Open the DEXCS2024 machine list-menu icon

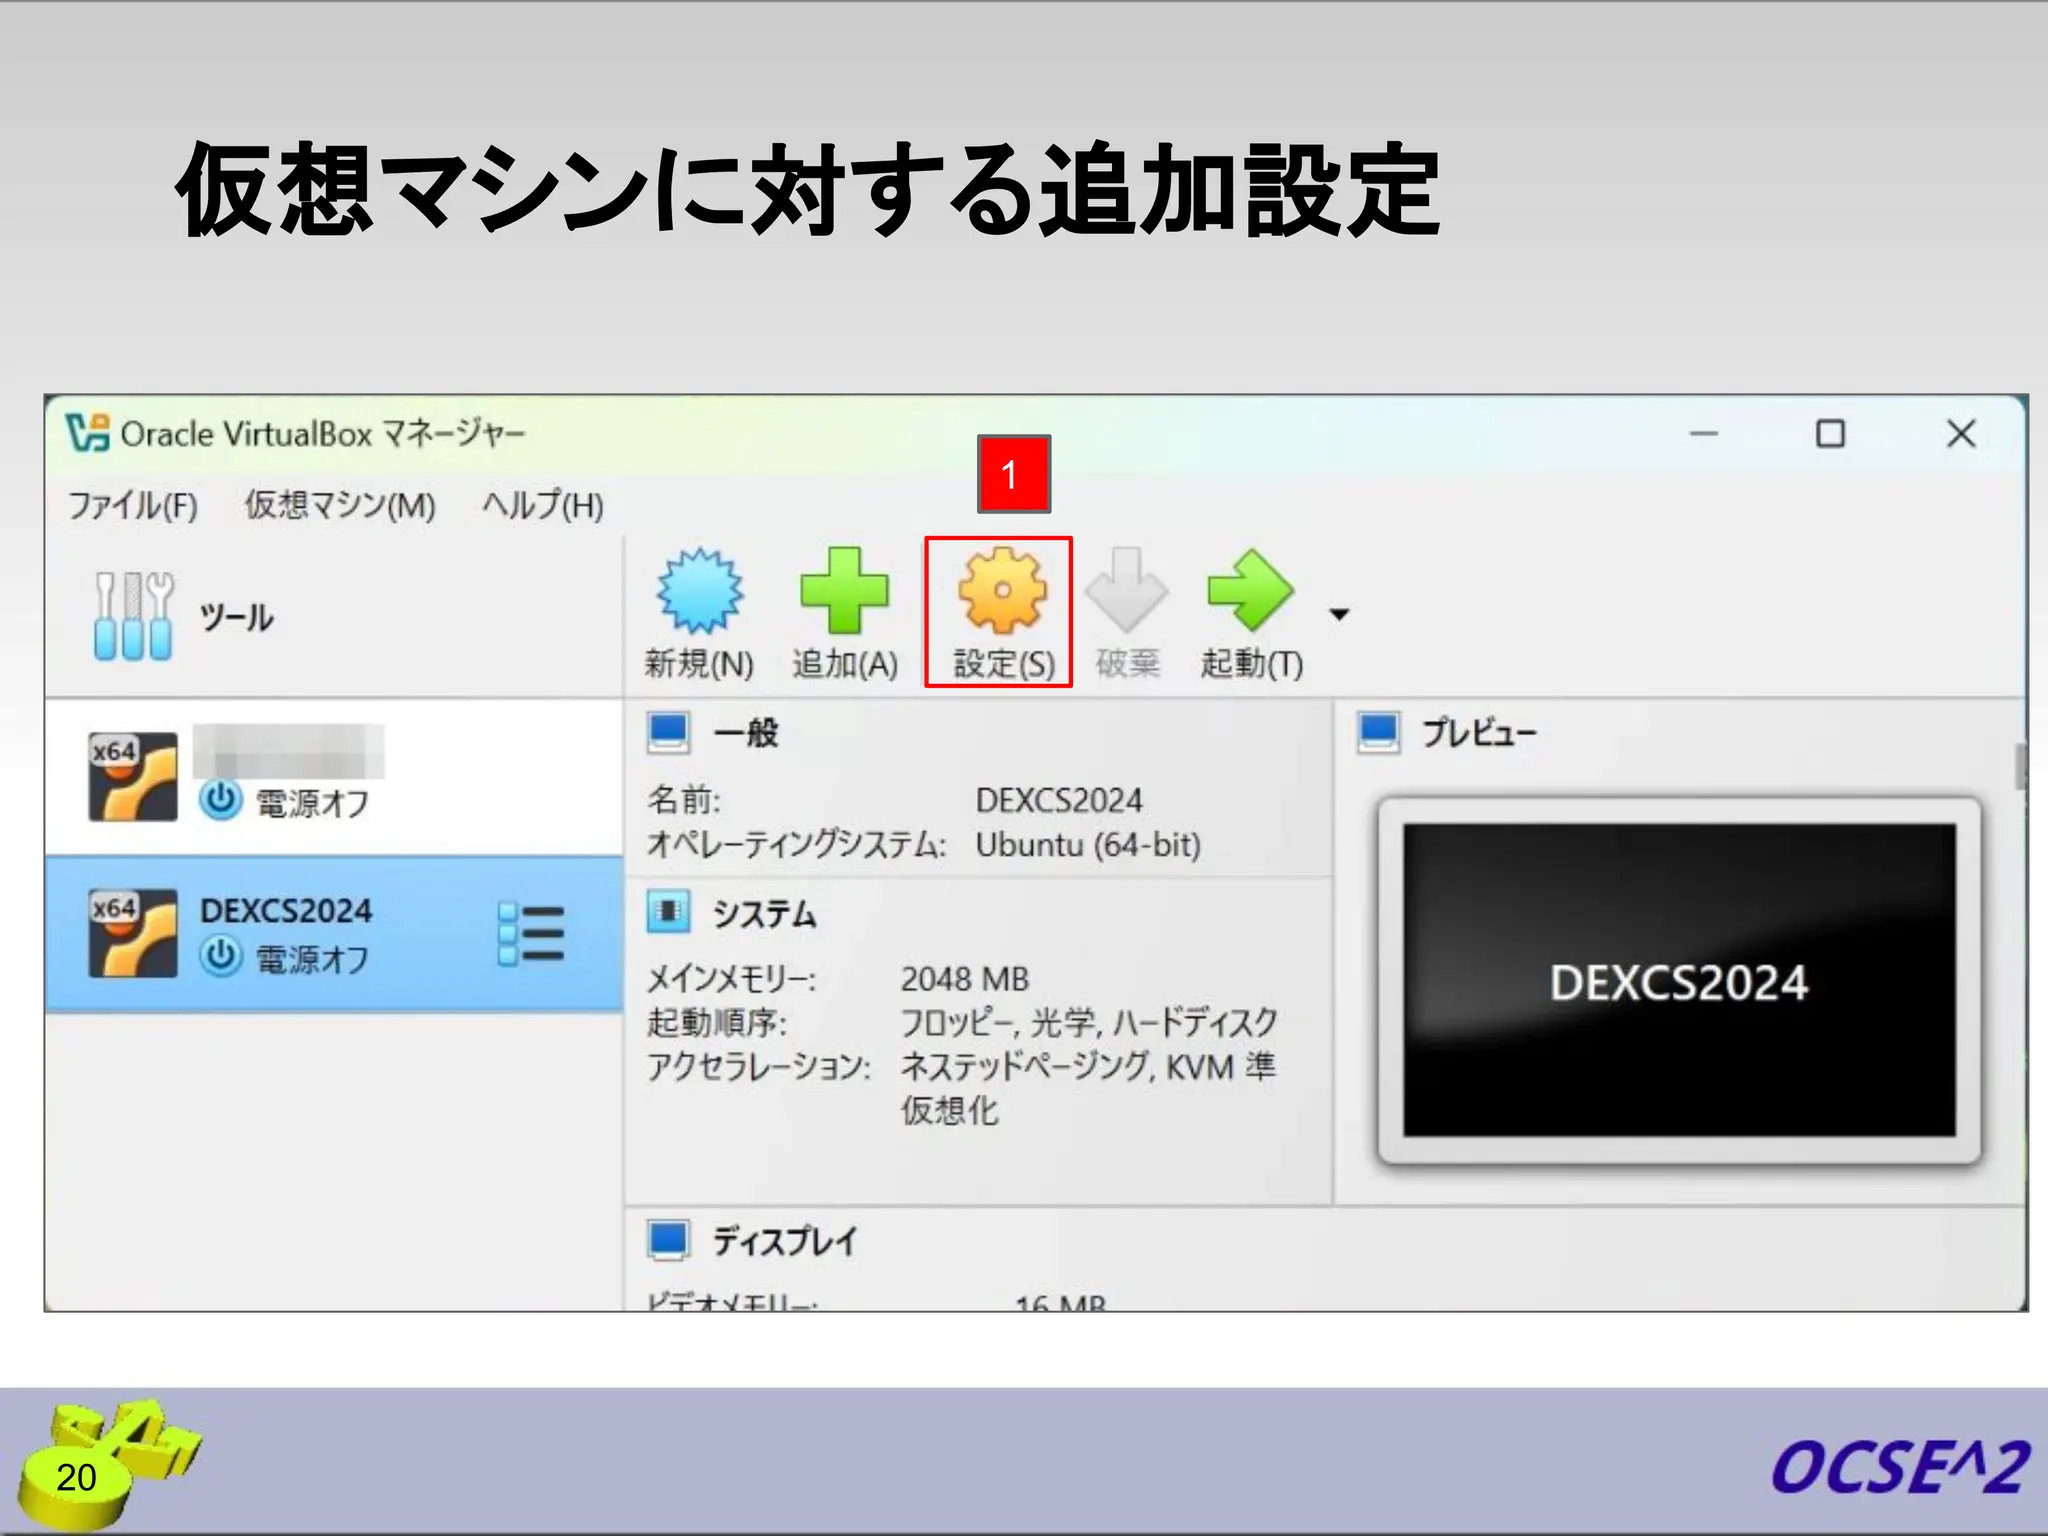531,934
